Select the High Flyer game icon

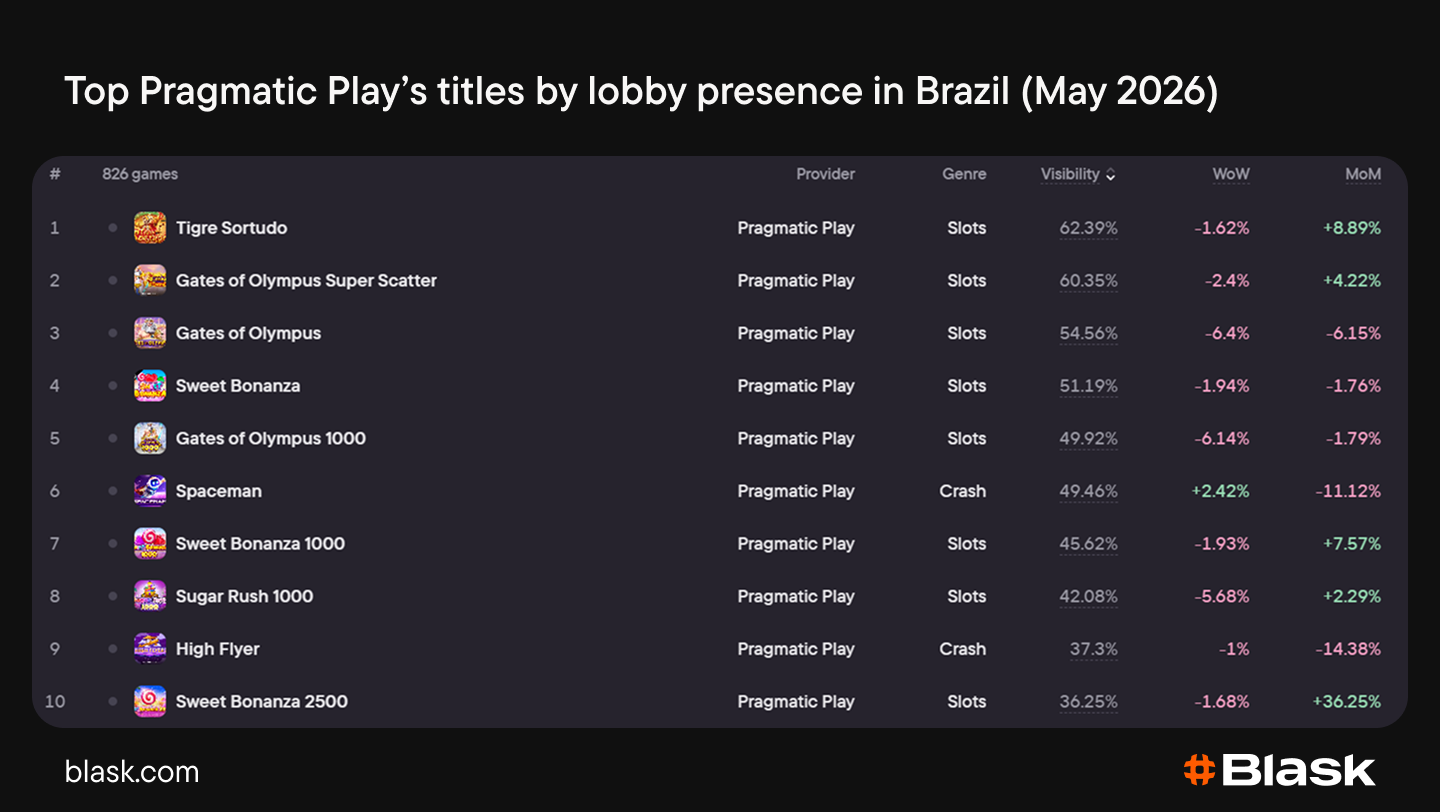150,649
